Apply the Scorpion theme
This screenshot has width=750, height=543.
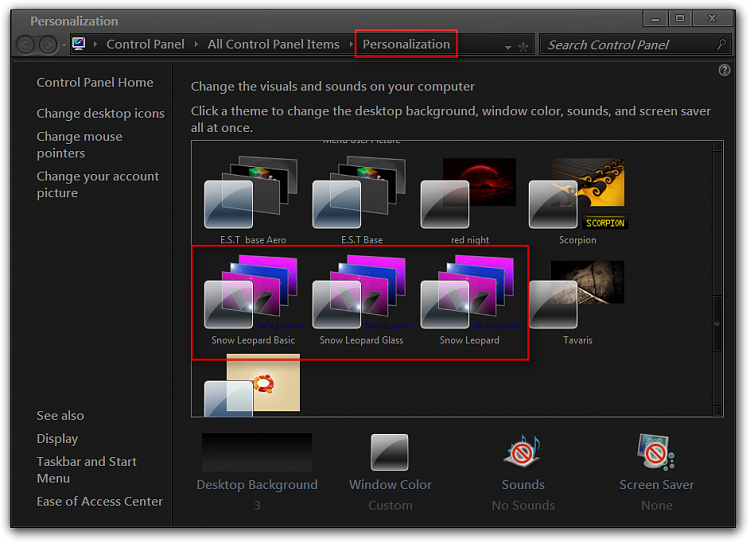pos(578,200)
